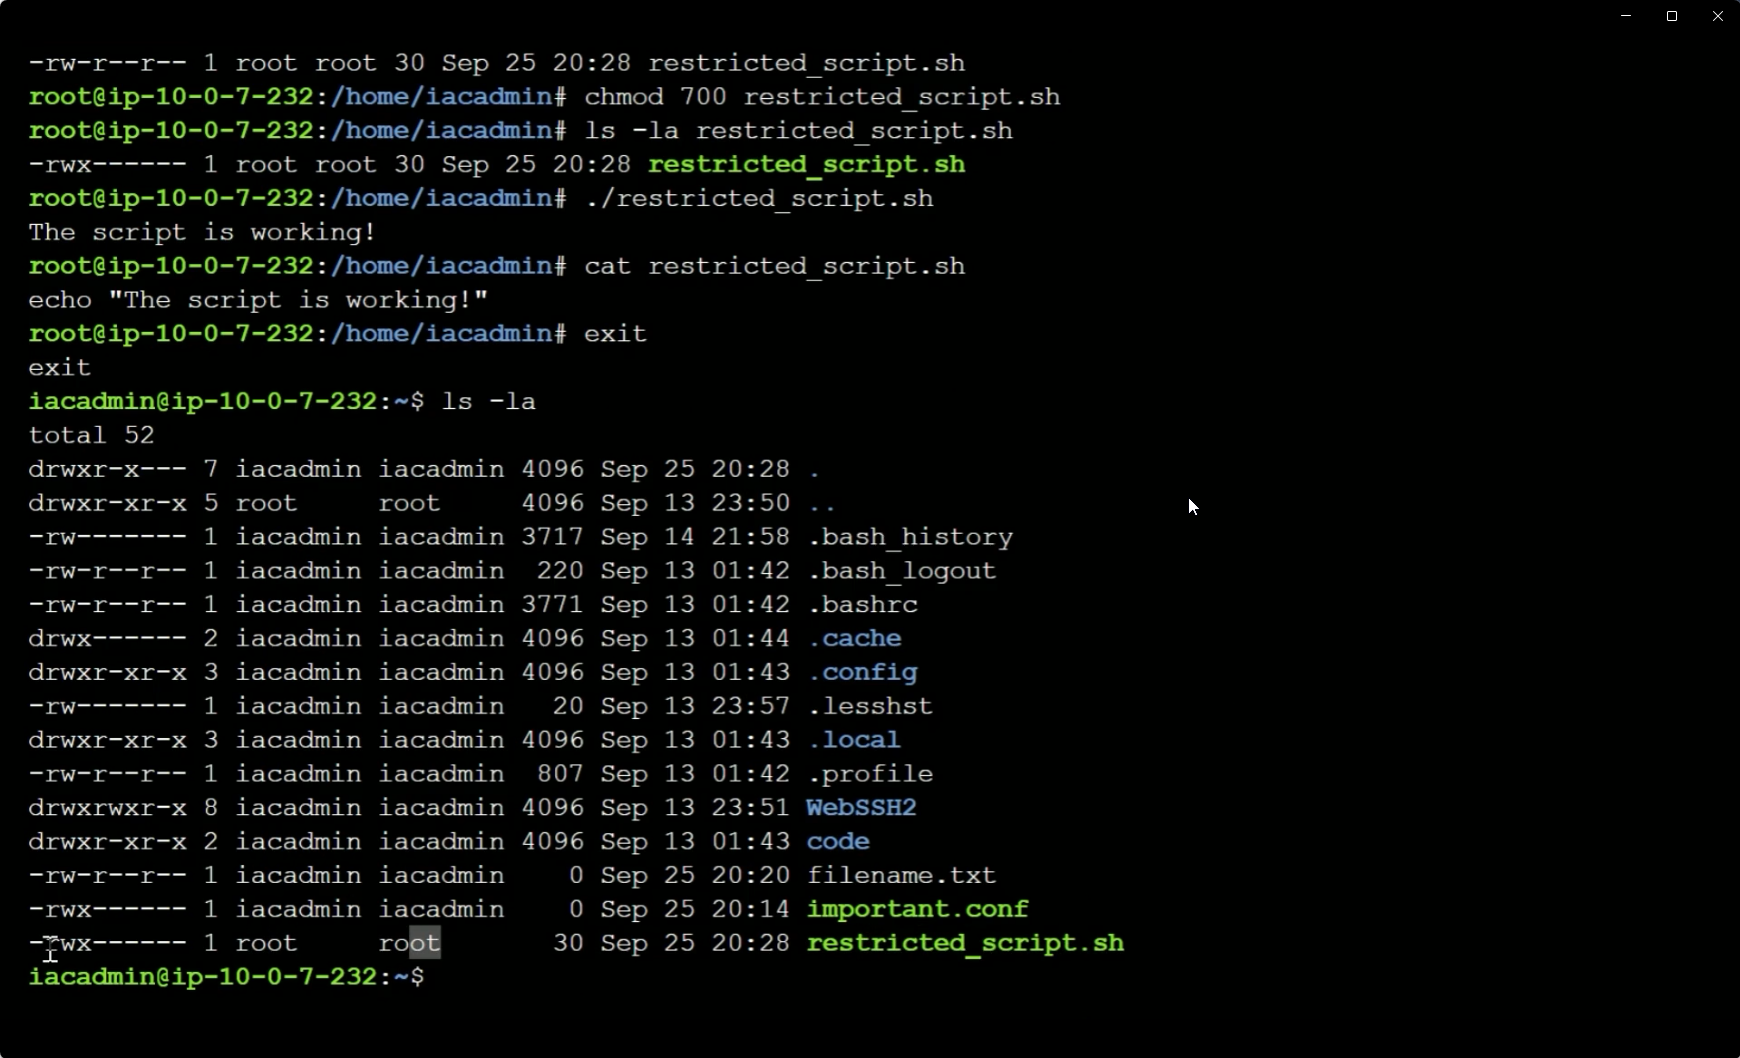Select the .local directory in the listing

[853, 740]
